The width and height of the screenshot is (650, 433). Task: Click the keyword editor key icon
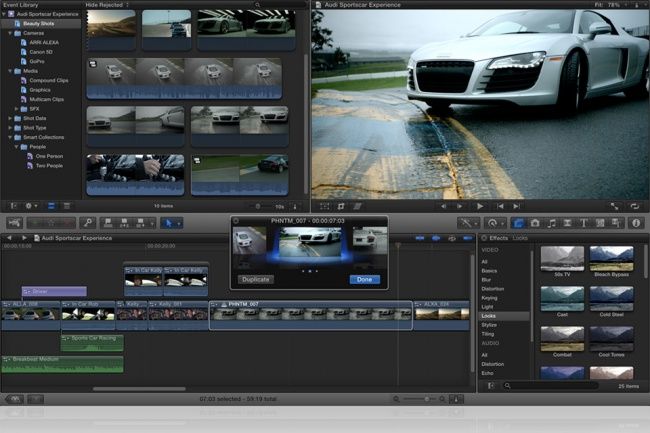click(87, 223)
